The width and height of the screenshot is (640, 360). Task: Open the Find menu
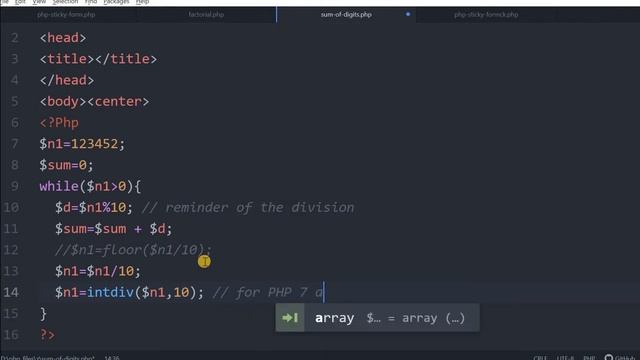(91, 2)
